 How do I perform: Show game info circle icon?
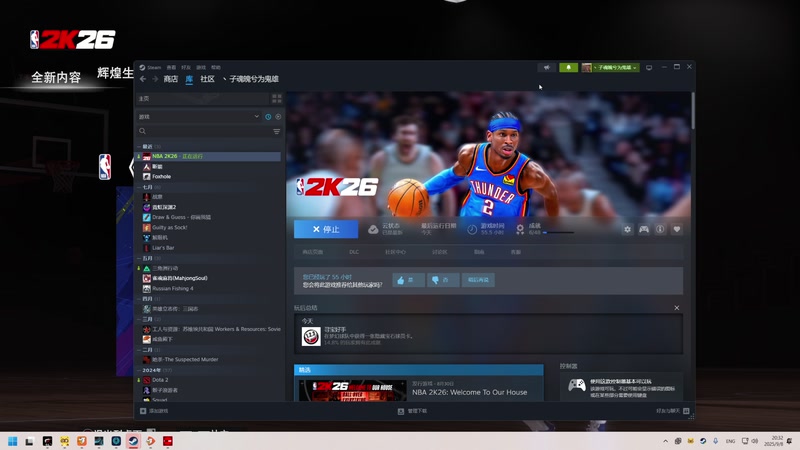(x=660, y=230)
